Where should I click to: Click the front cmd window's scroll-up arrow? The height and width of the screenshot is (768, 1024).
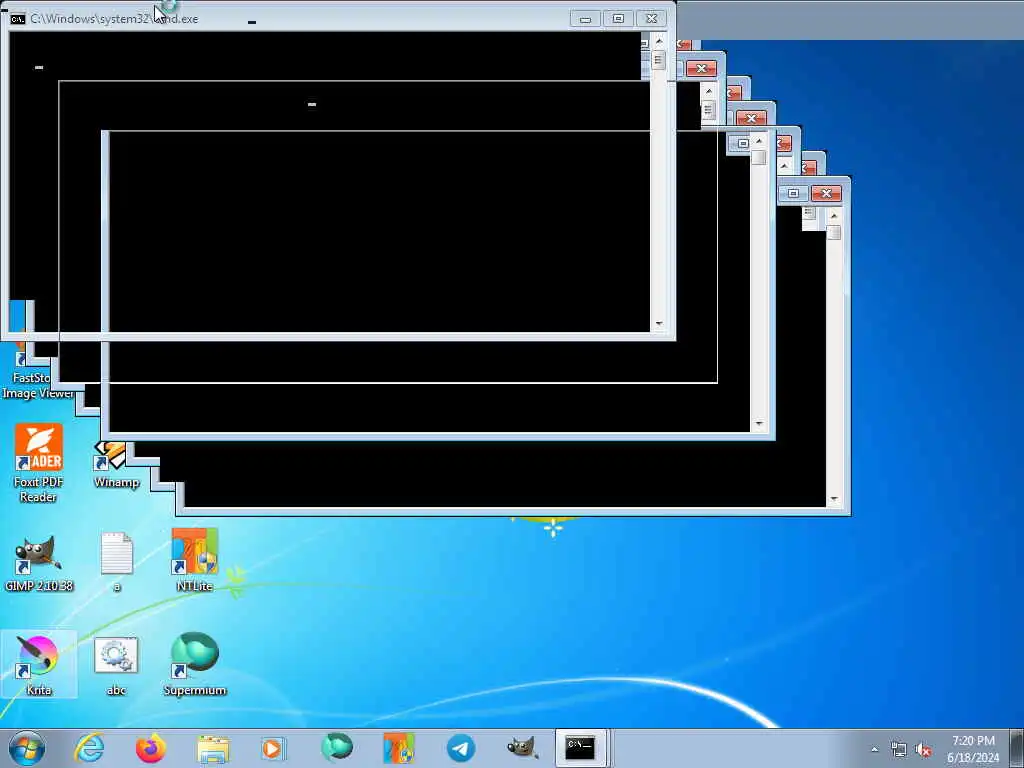coord(659,41)
